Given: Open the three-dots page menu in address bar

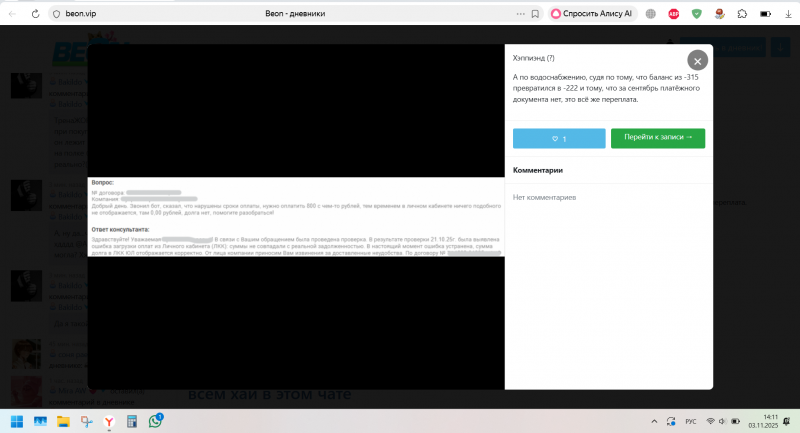Looking at the screenshot, I should pyautogui.click(x=520, y=14).
